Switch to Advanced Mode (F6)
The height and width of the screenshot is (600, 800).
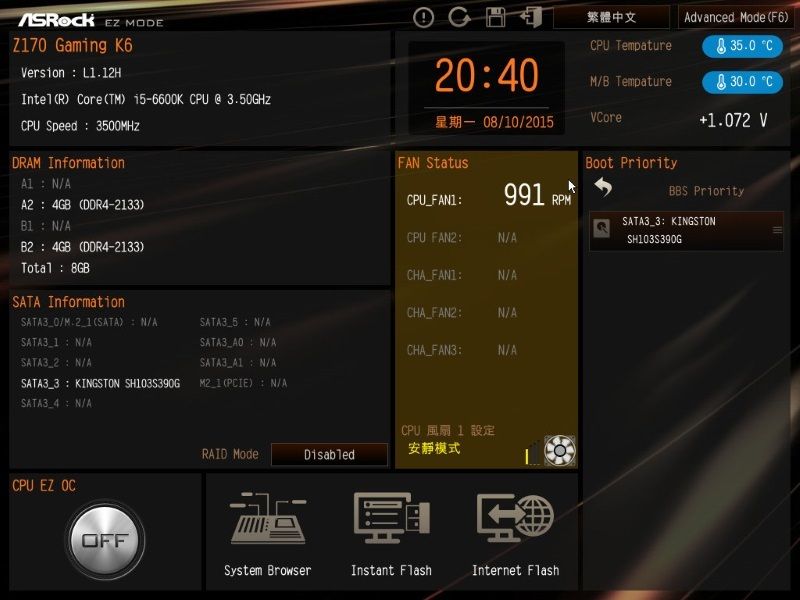(736, 17)
